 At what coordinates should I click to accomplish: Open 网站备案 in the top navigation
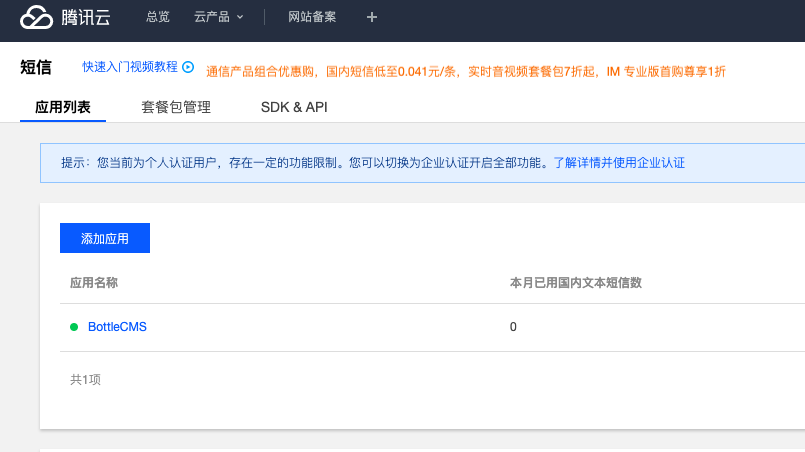(312, 17)
